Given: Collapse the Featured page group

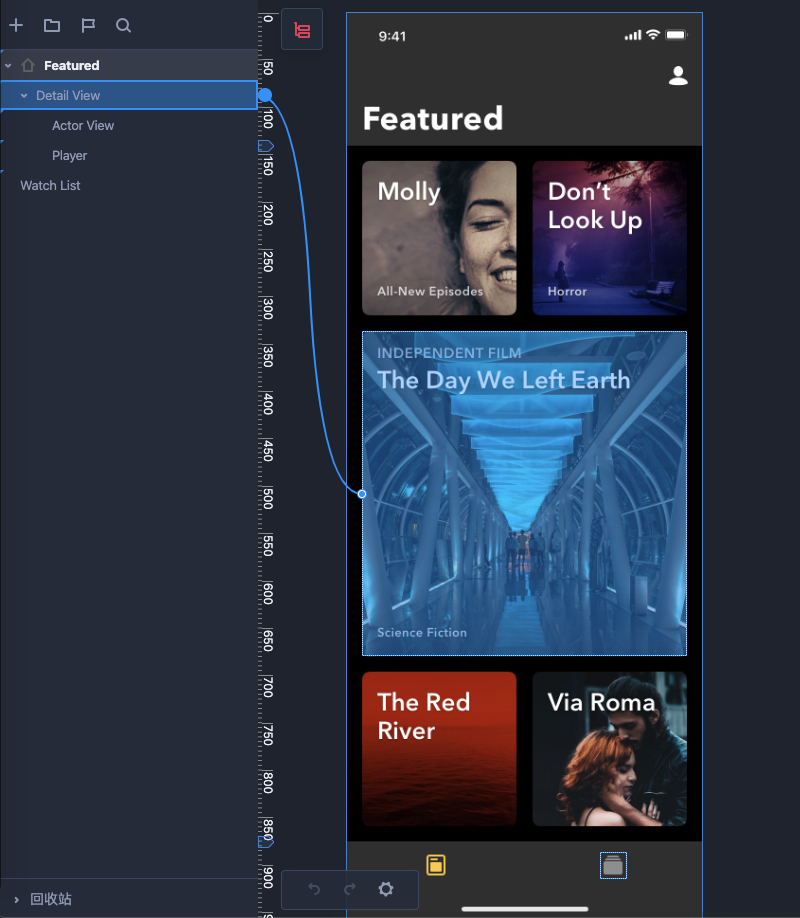Looking at the screenshot, I should click(8, 66).
